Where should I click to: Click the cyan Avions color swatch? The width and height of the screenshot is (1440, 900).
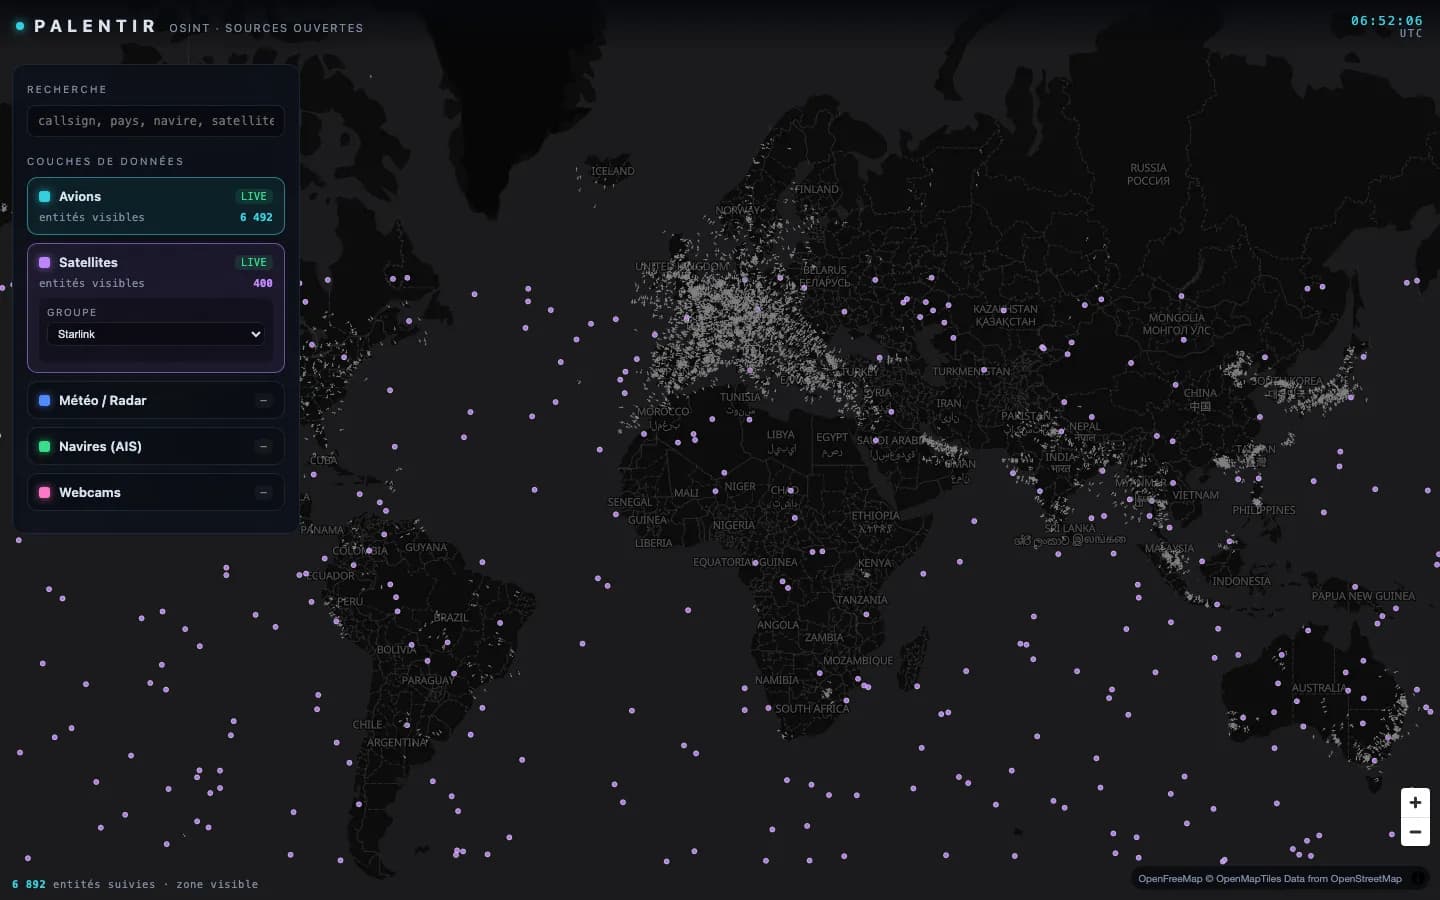[x=44, y=197]
